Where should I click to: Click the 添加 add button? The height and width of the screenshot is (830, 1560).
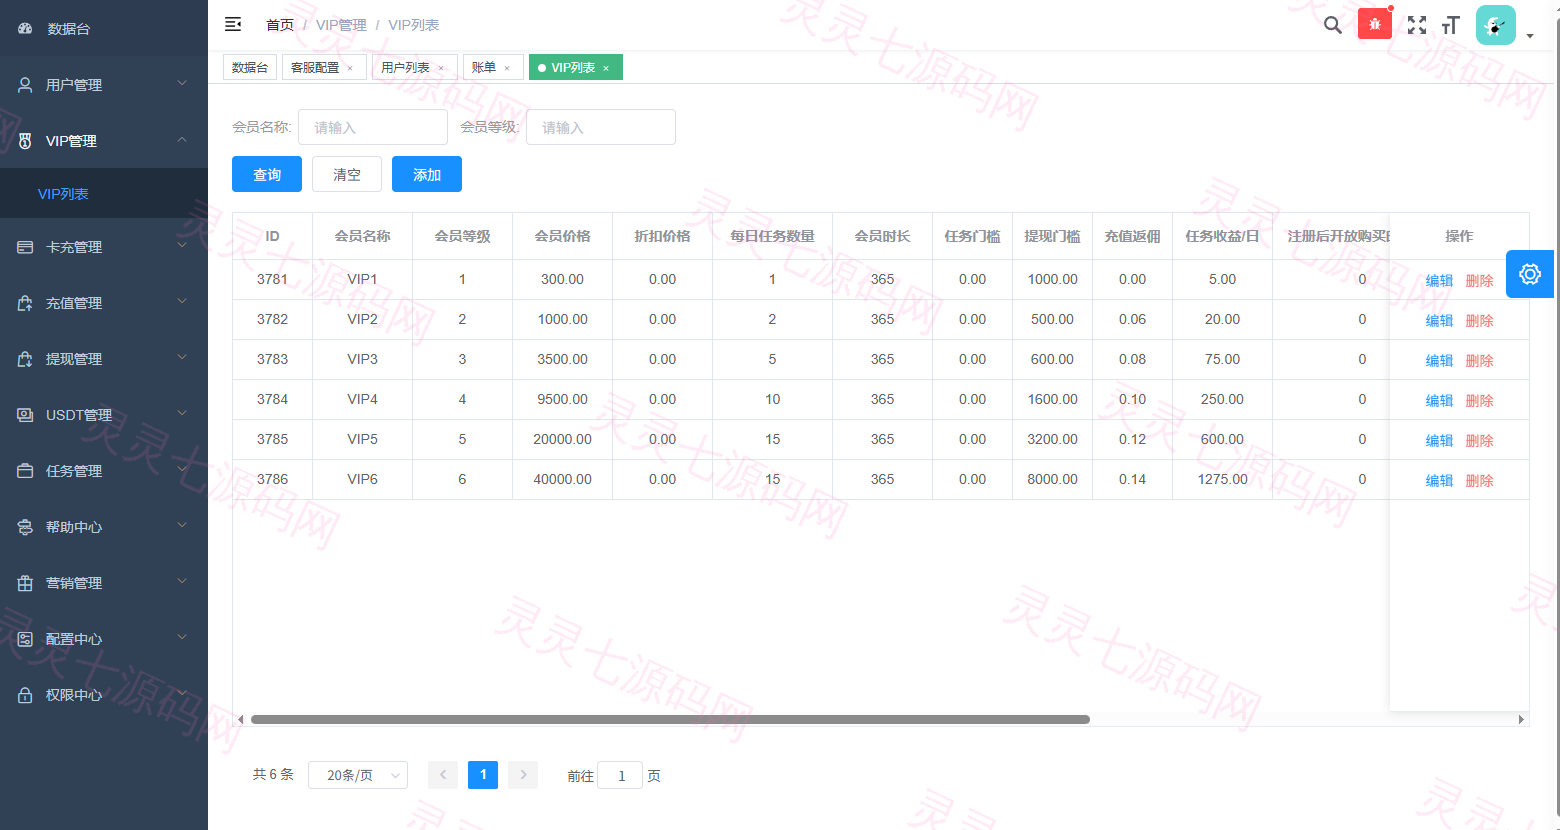click(x=427, y=174)
